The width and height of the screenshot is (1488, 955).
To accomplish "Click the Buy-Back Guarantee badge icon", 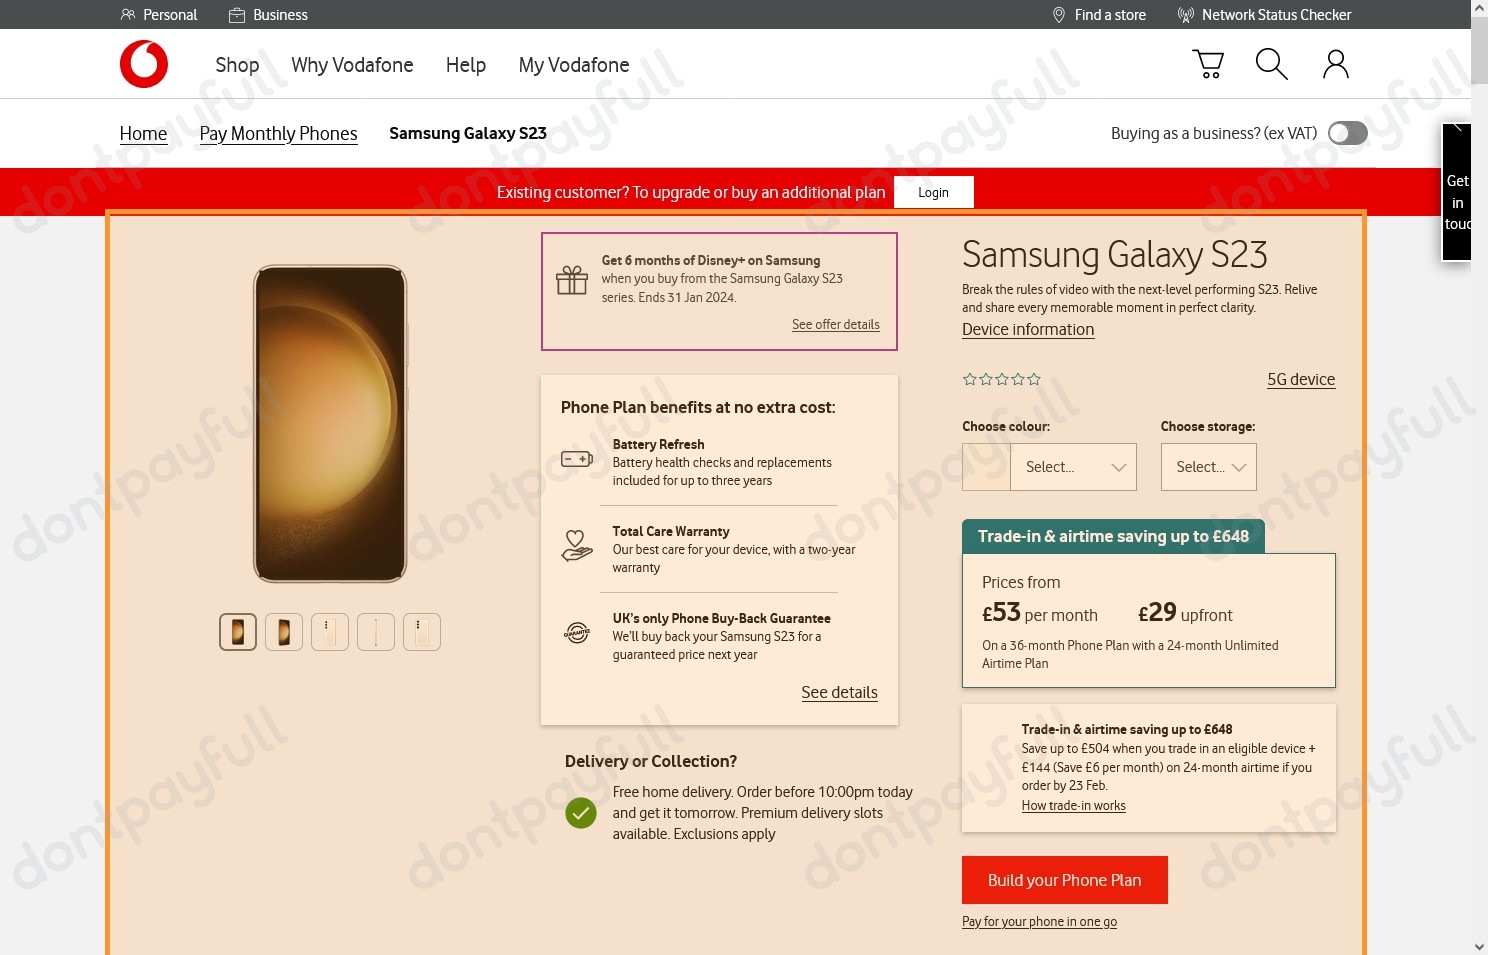I will [x=577, y=632].
